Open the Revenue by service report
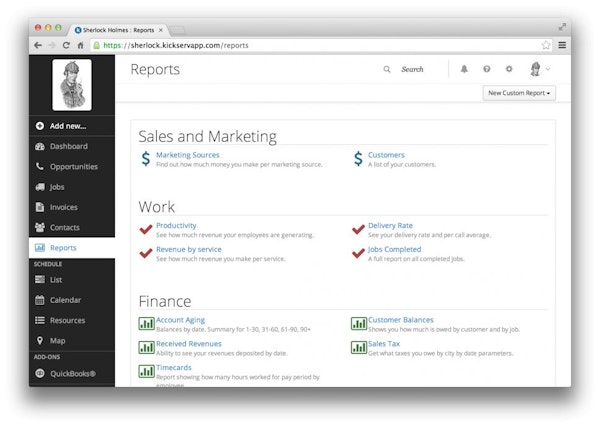Screen dimensions: 600x427 (188, 249)
